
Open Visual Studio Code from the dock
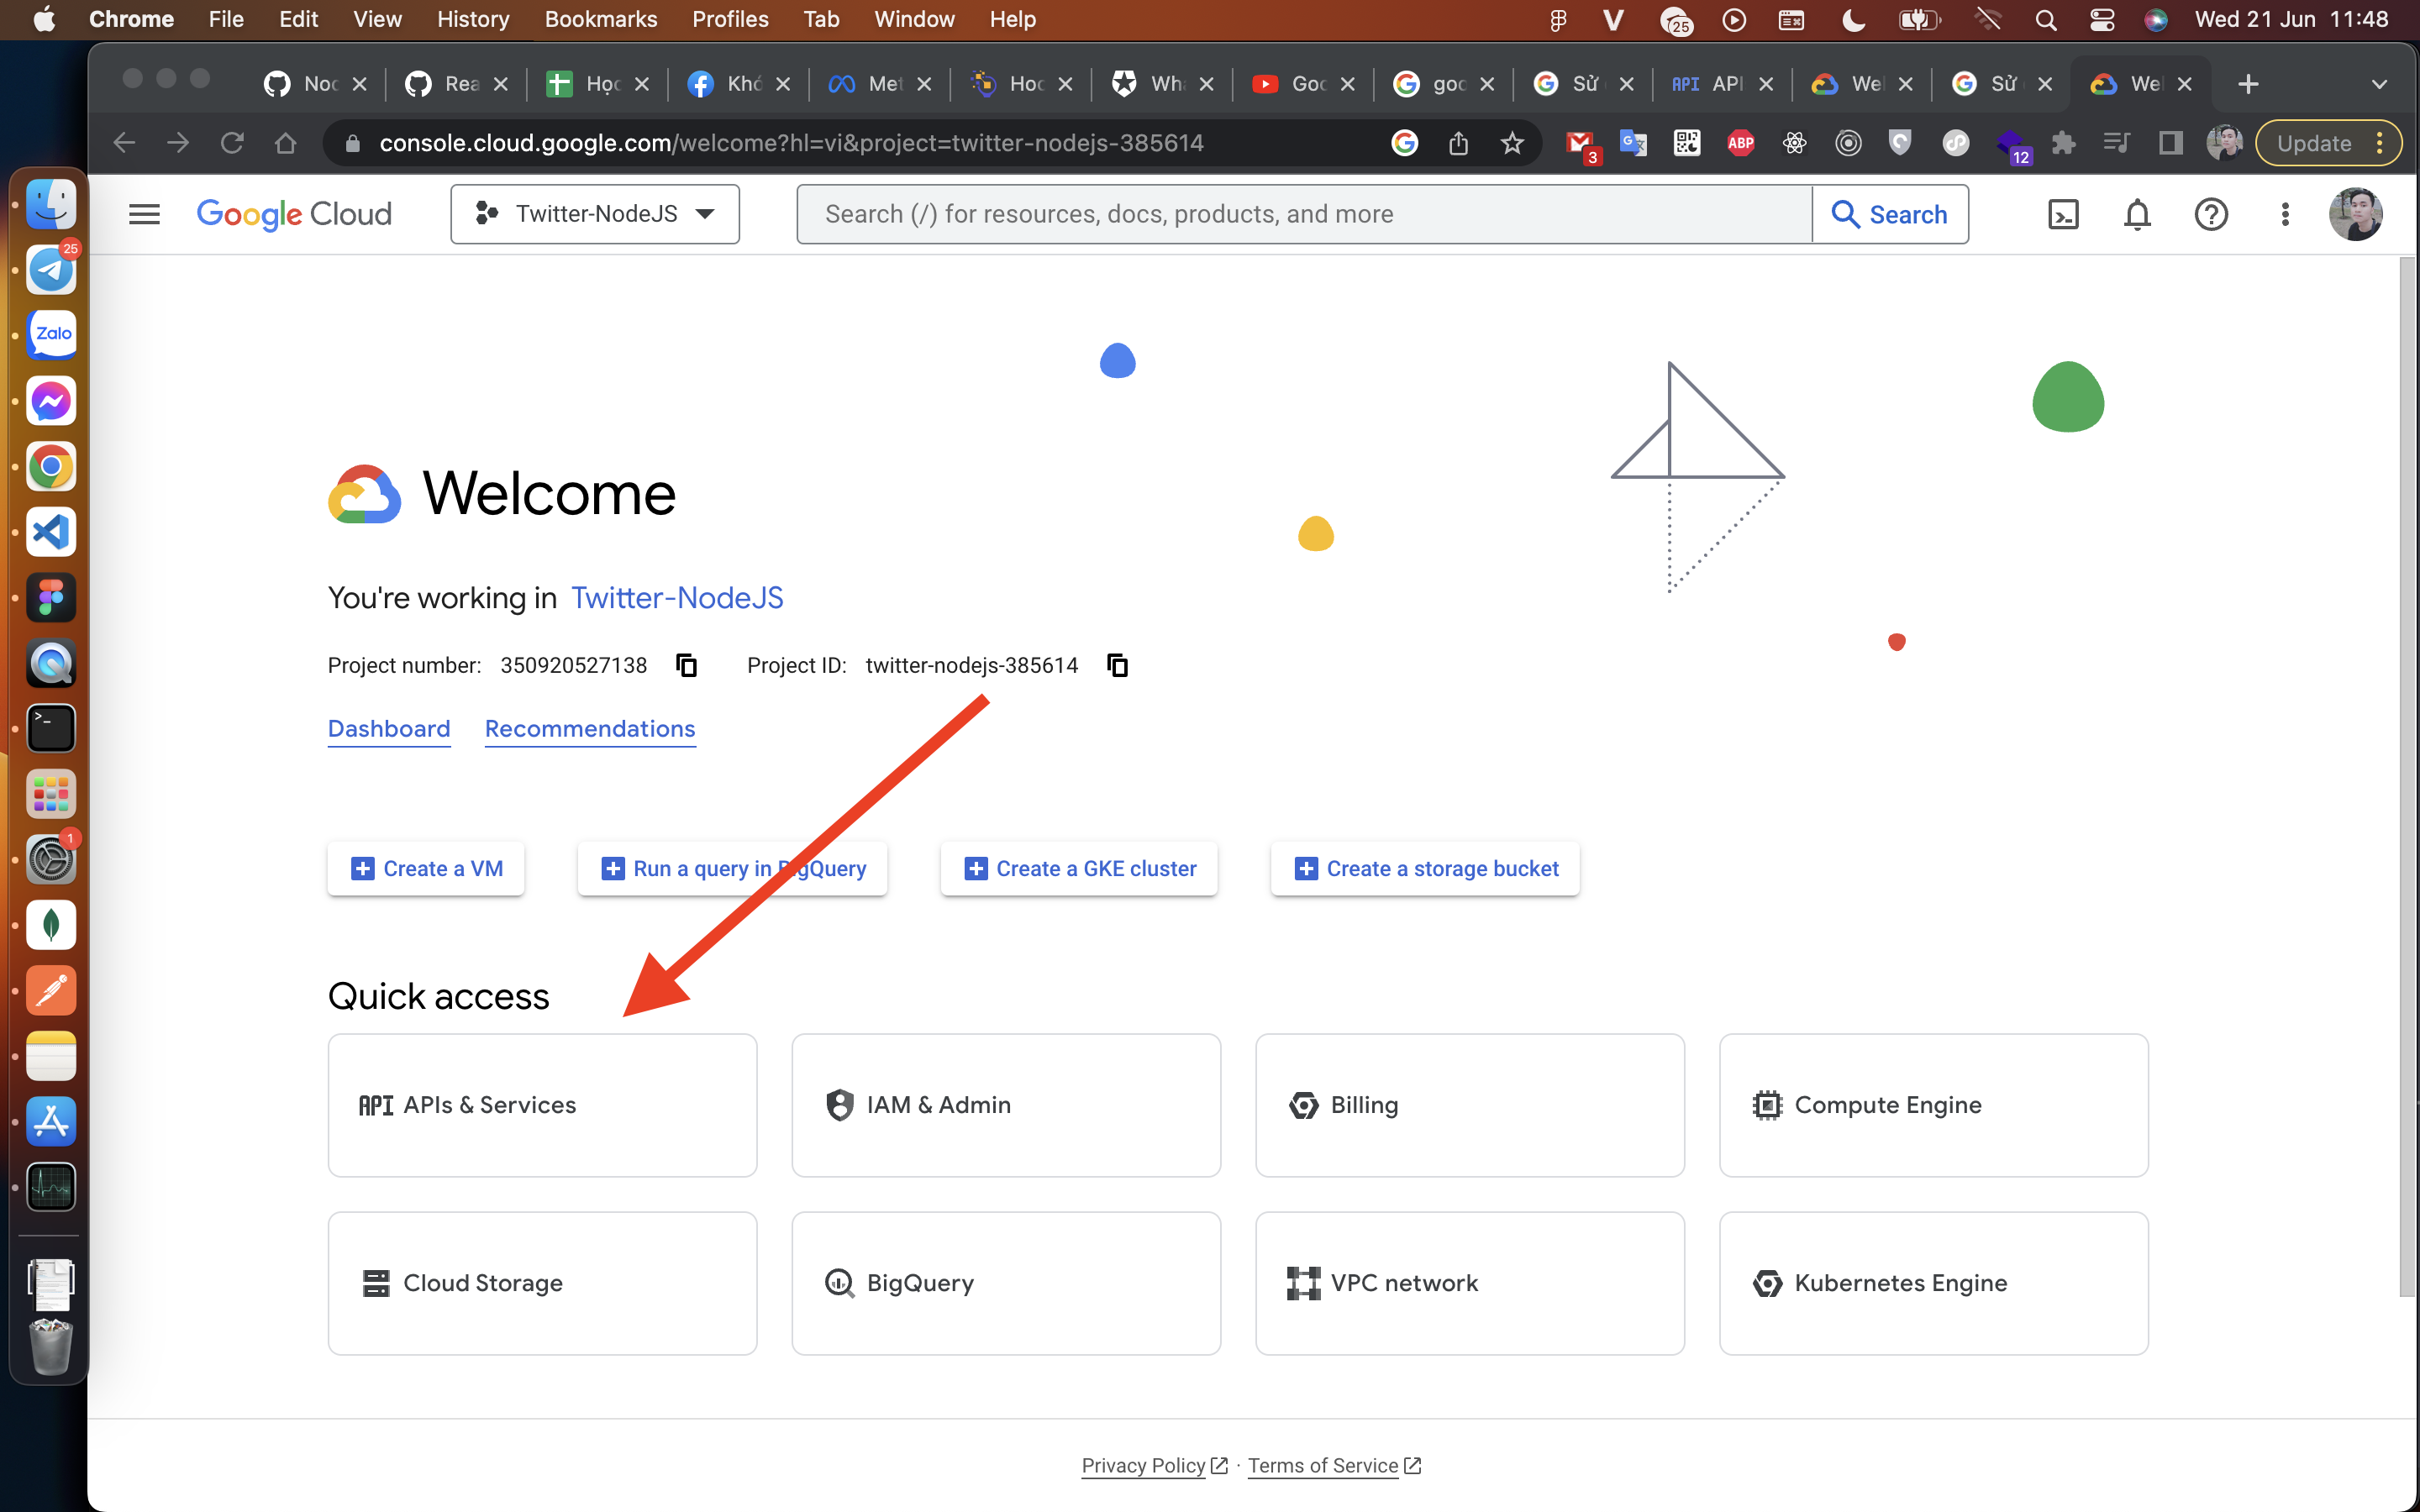click(x=51, y=532)
